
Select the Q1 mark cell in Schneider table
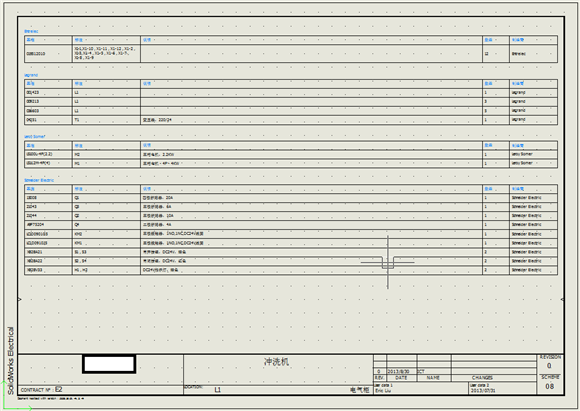pyautogui.click(x=106, y=198)
